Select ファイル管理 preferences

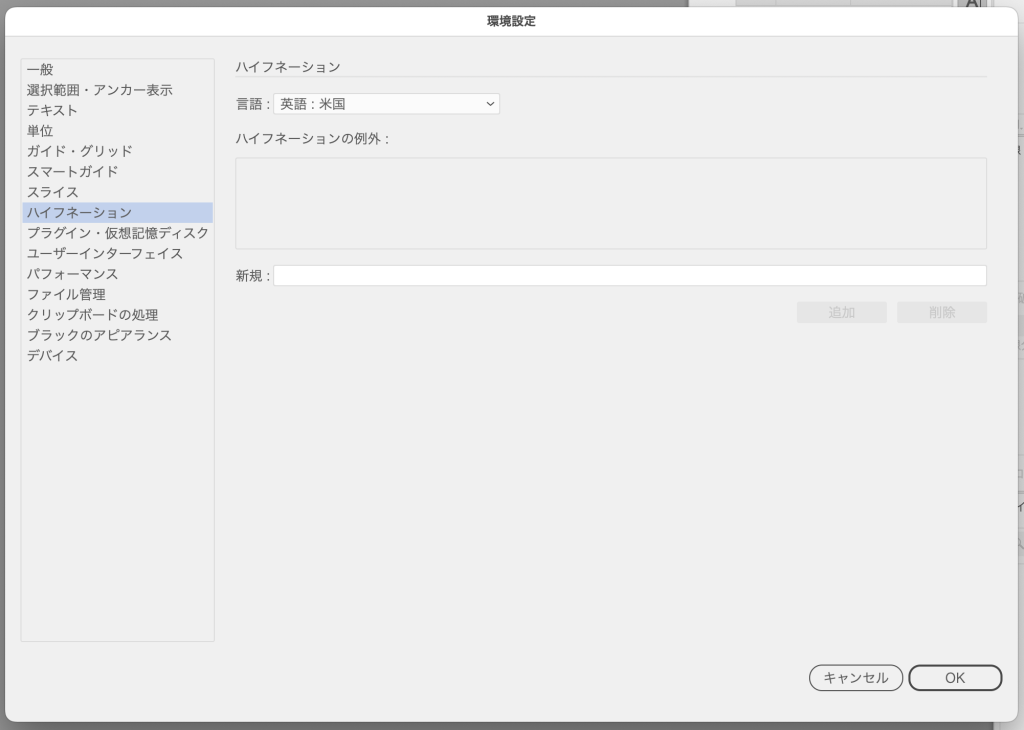point(66,295)
